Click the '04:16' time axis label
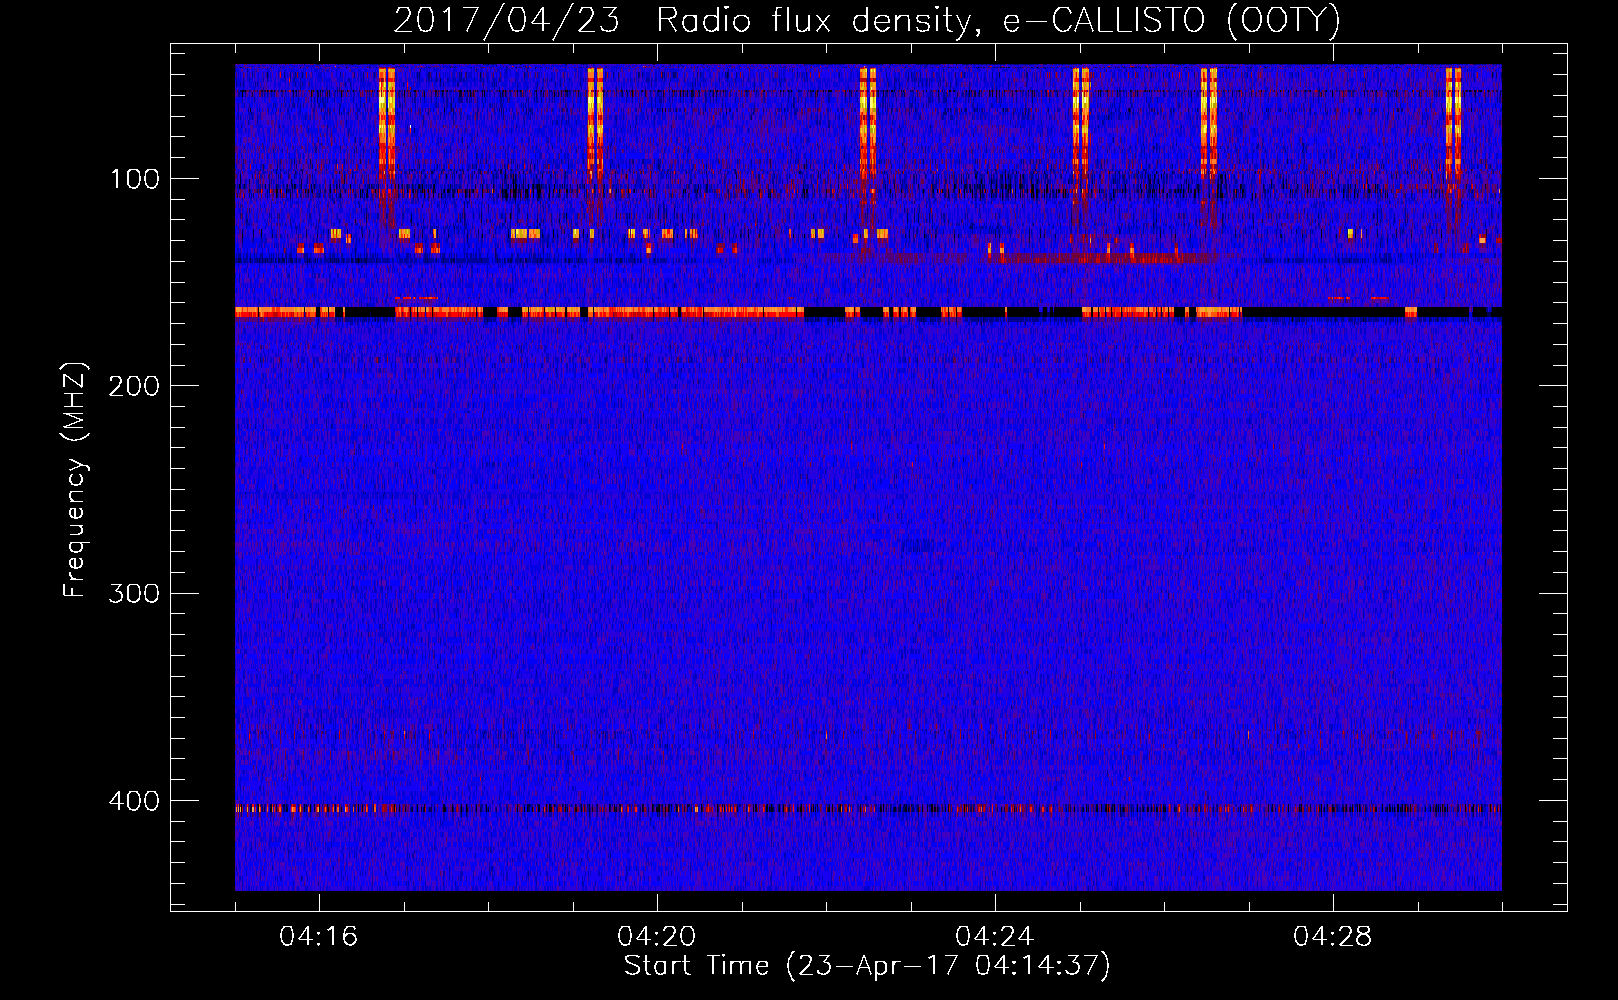The image size is (1618, 1000). tap(319, 937)
